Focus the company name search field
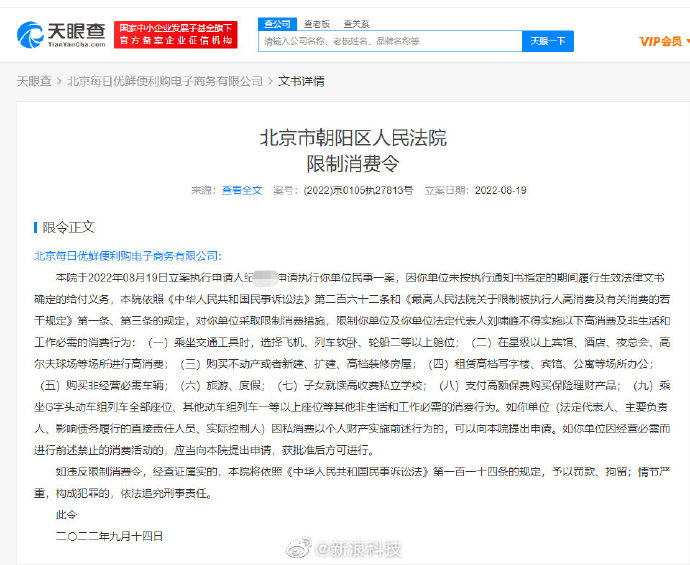This screenshot has width=690, height=565. tap(390, 41)
